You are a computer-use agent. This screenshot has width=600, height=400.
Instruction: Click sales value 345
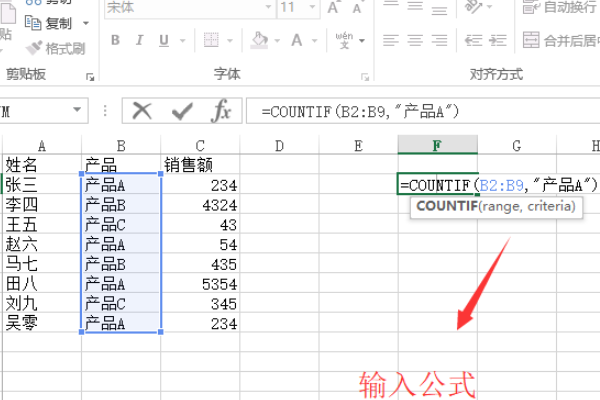coord(200,304)
